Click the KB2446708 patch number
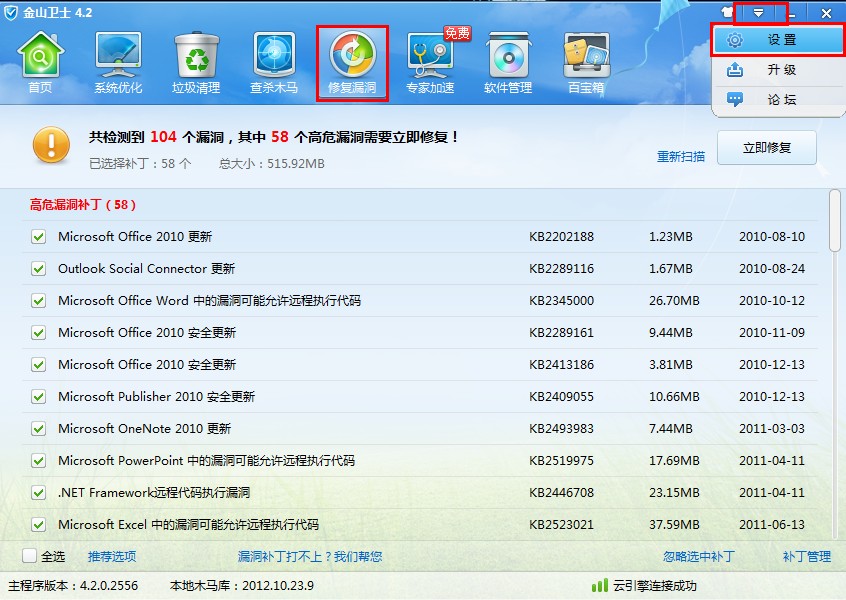The width and height of the screenshot is (846, 600). click(x=561, y=493)
